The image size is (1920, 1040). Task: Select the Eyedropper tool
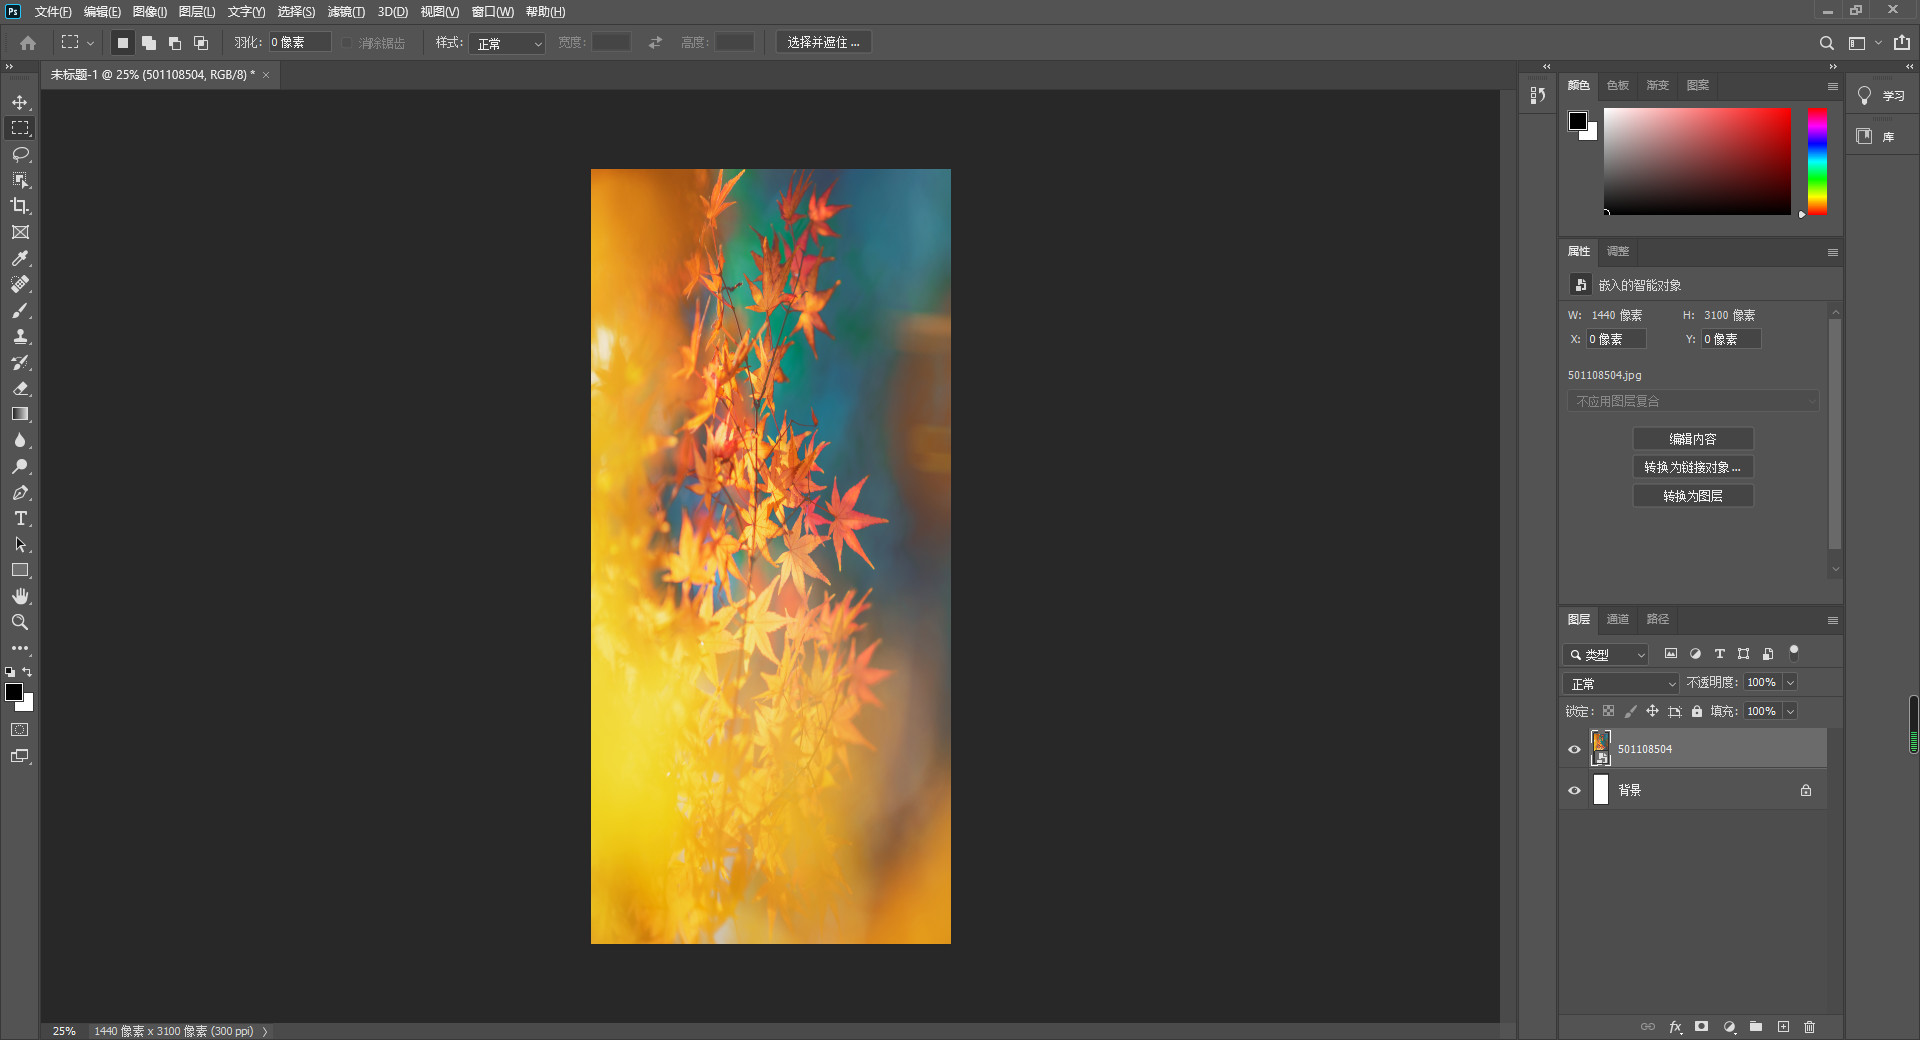pyautogui.click(x=20, y=258)
